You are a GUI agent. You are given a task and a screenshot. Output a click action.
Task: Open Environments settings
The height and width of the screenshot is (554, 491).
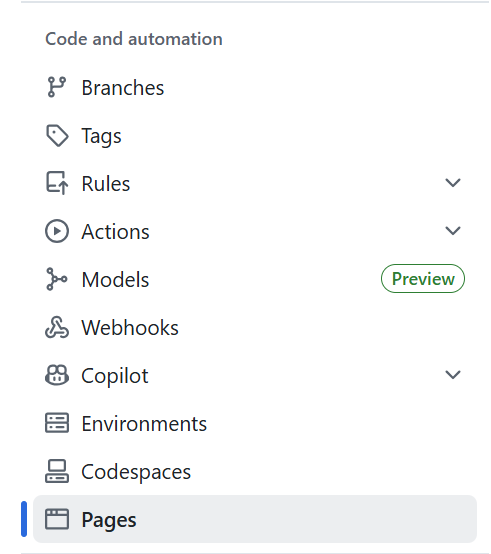pyautogui.click(x=255, y=423)
